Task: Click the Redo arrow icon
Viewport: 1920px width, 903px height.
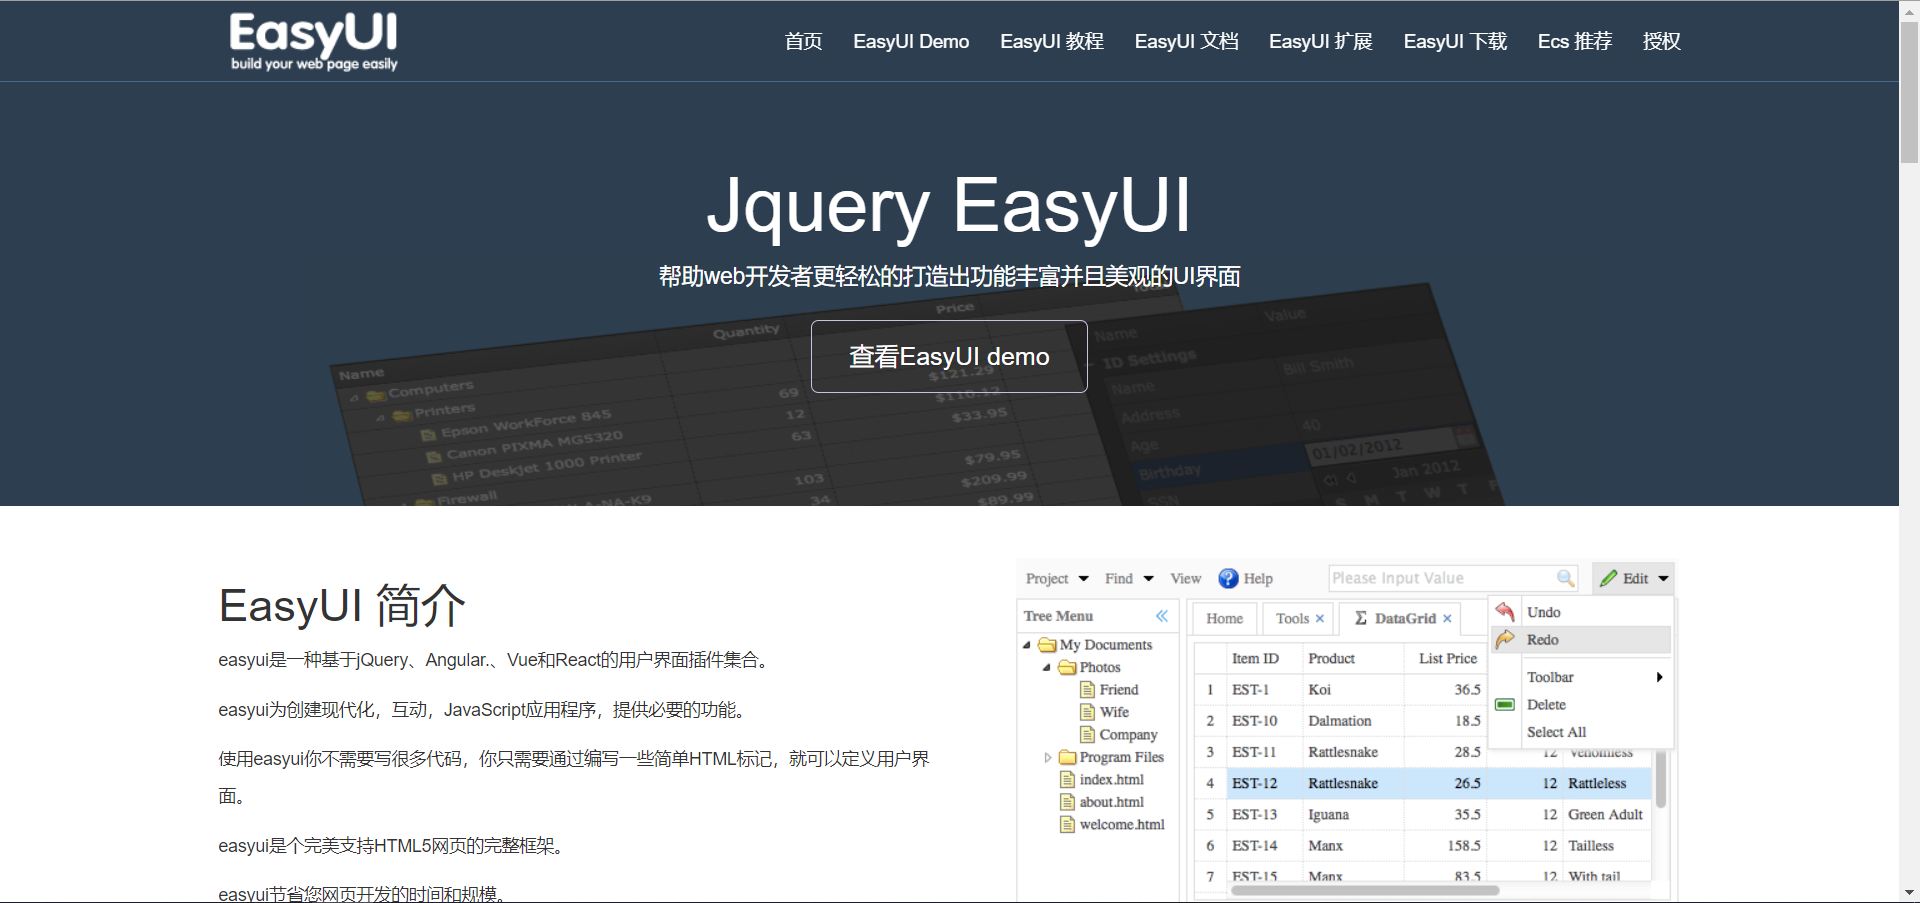Action: point(1505,639)
